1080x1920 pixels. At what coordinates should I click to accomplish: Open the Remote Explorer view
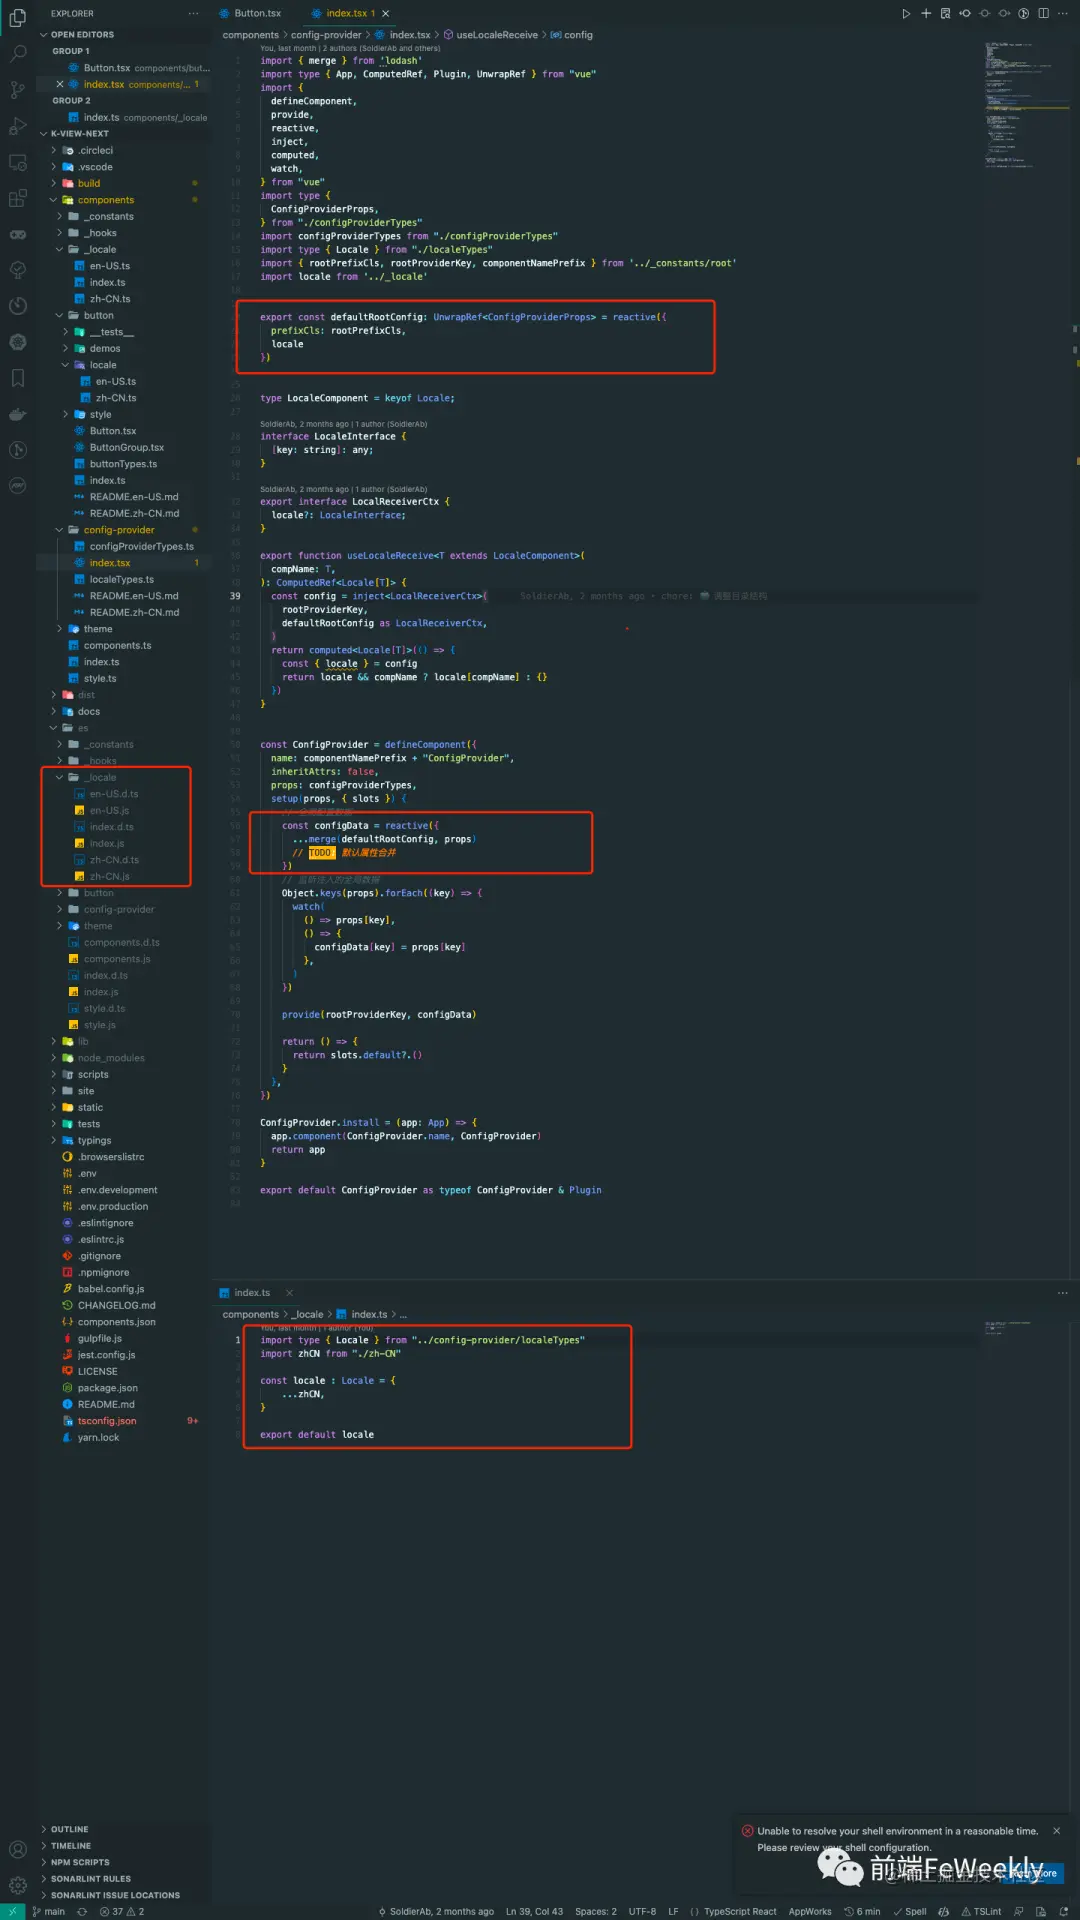coord(17,162)
